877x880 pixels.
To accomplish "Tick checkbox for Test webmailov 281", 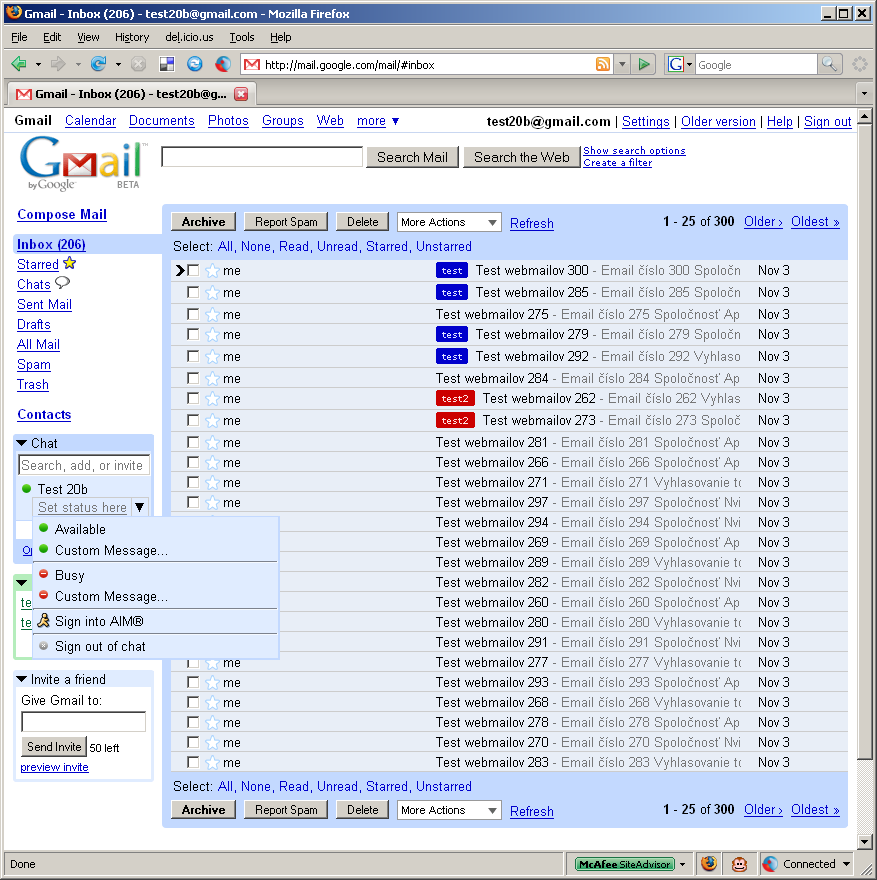I will [x=193, y=442].
